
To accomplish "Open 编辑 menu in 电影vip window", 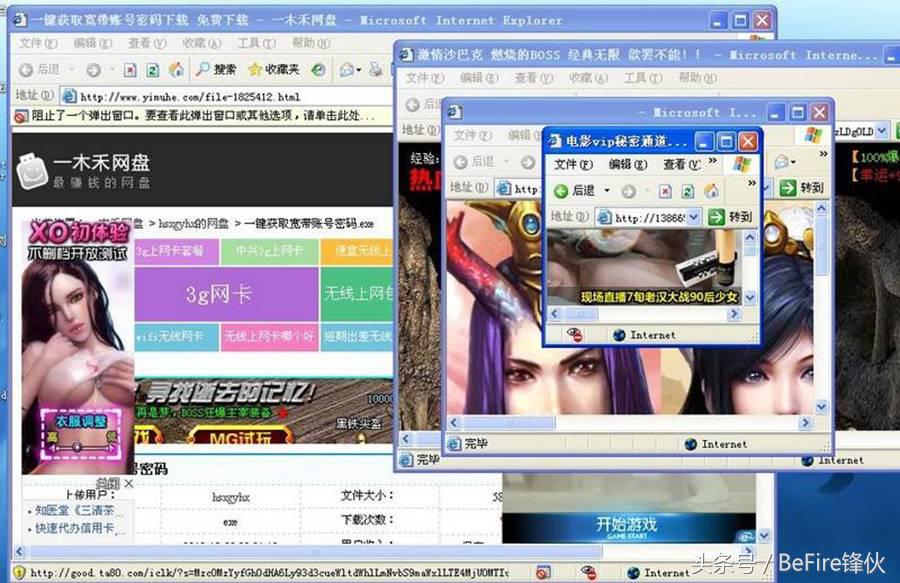I will [627, 165].
